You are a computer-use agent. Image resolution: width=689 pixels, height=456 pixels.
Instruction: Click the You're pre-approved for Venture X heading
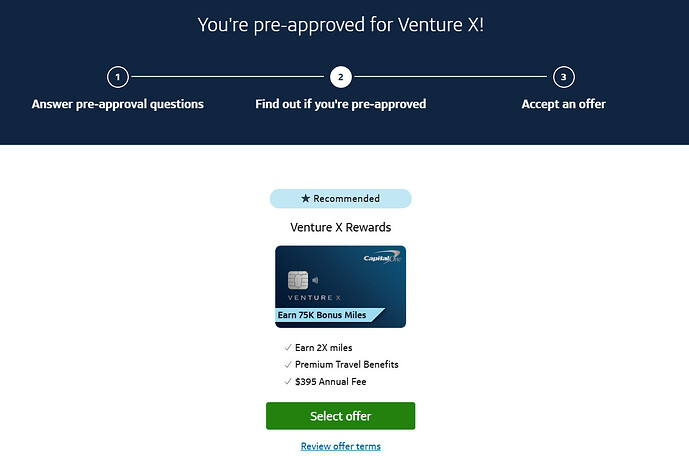coord(341,25)
